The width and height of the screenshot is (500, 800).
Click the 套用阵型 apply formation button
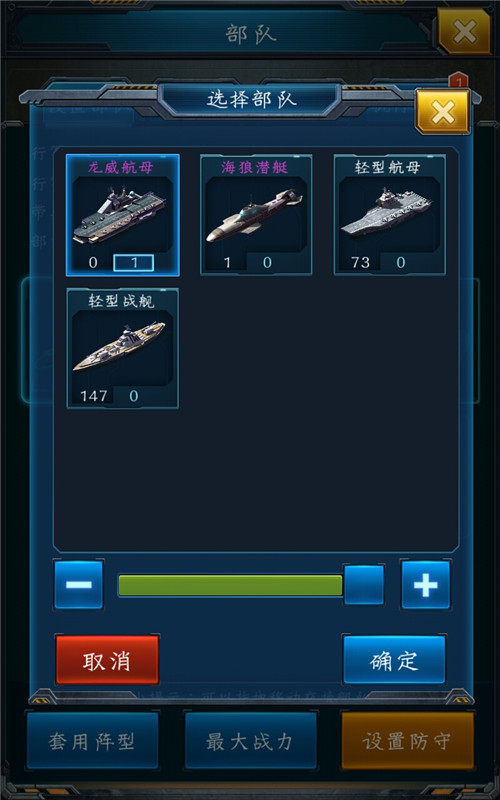[92, 740]
